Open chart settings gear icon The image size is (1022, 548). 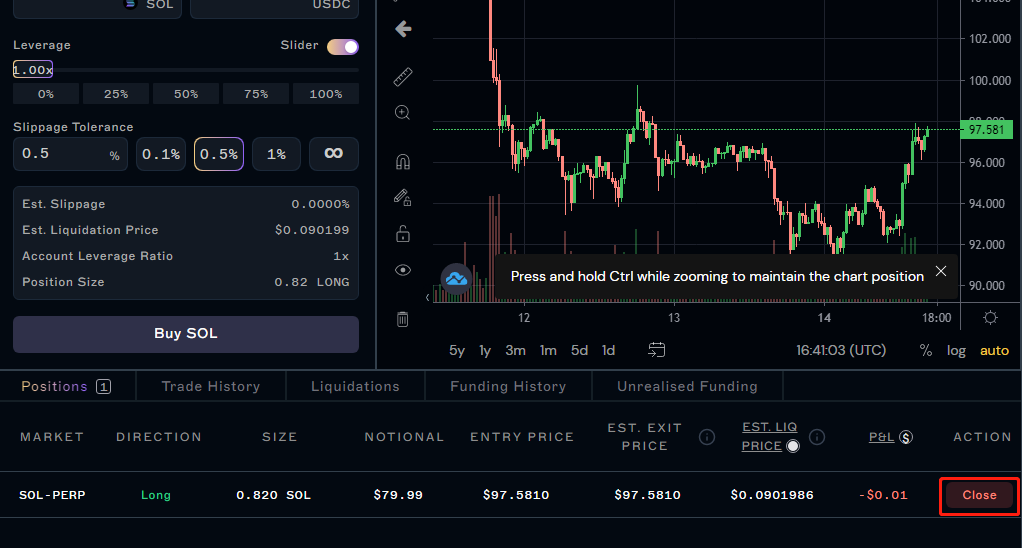[x=990, y=317]
